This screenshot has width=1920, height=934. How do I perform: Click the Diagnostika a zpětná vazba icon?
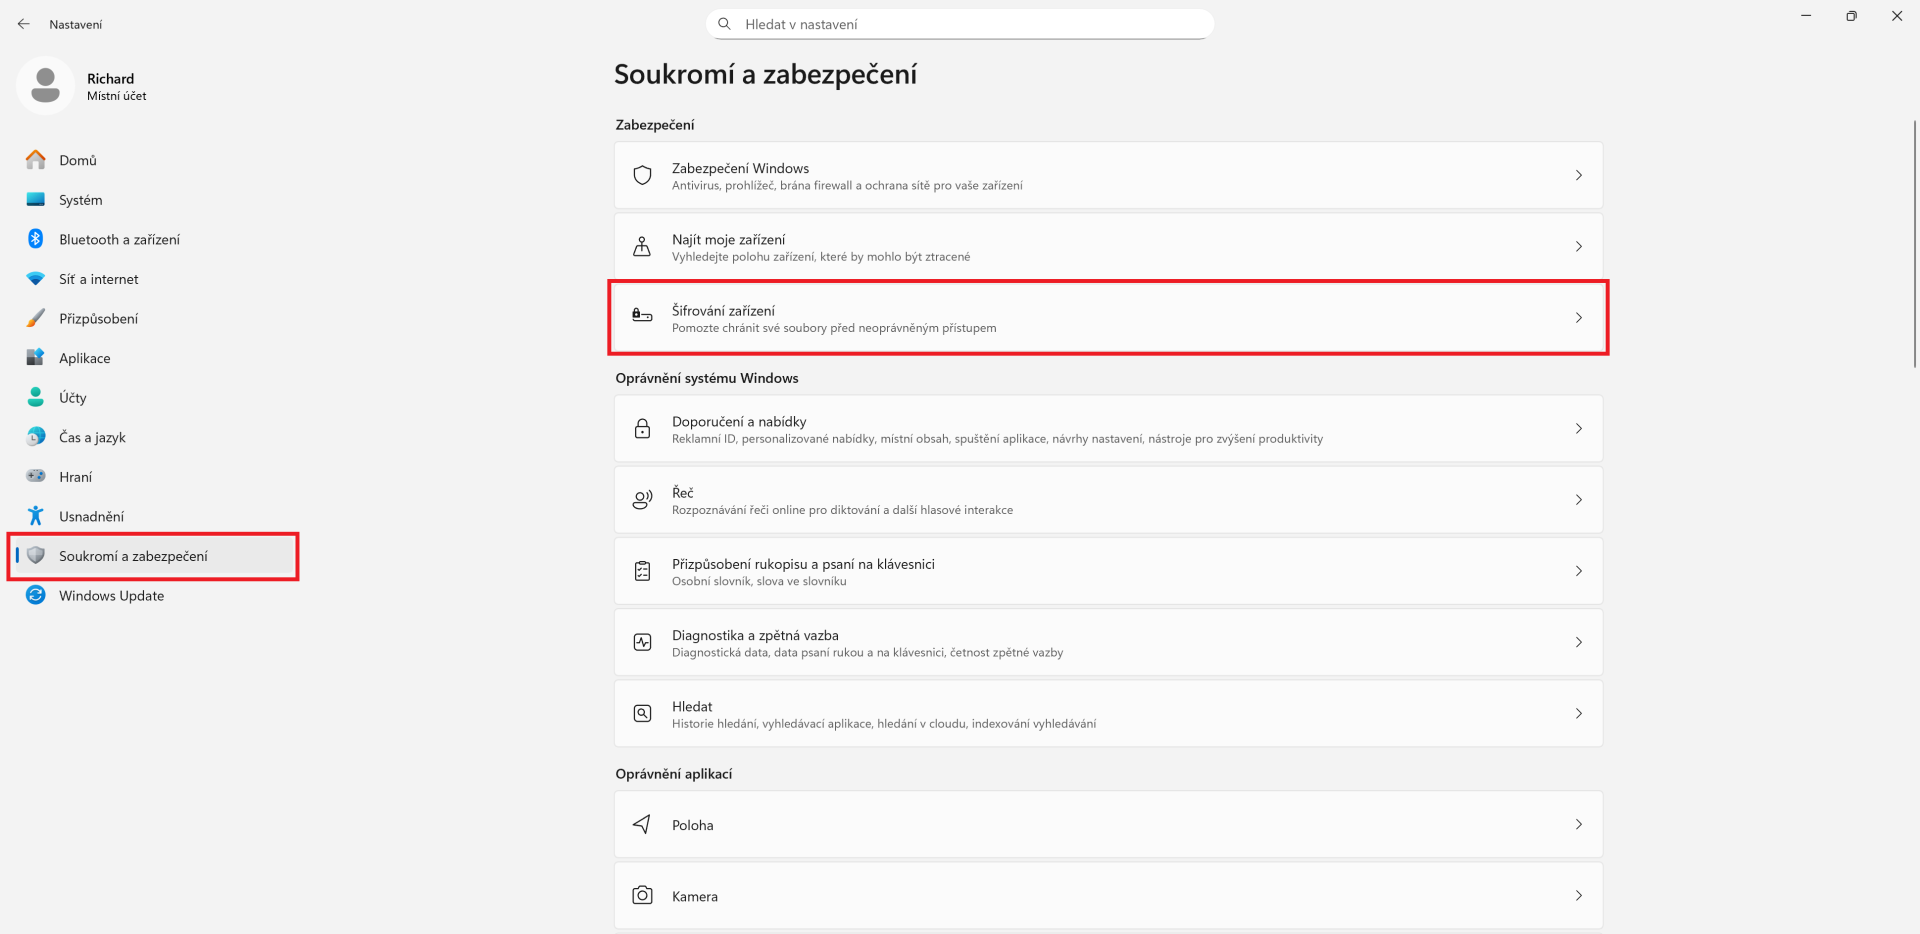(642, 642)
